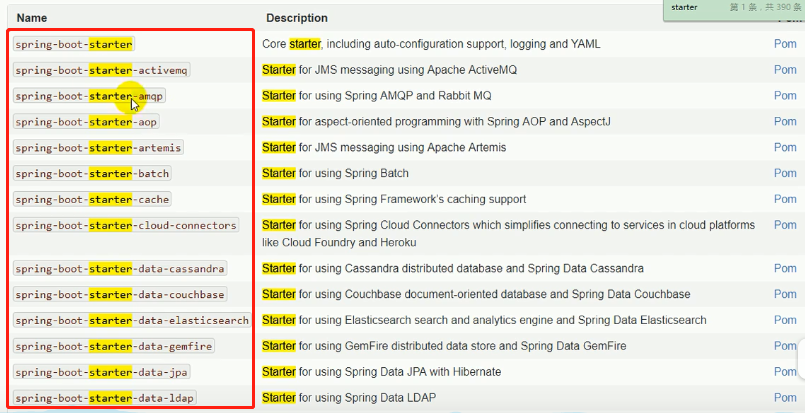Click the Spring AOP and AspectJ description
Viewport: 805px width, 413px height.
[x=436, y=122]
